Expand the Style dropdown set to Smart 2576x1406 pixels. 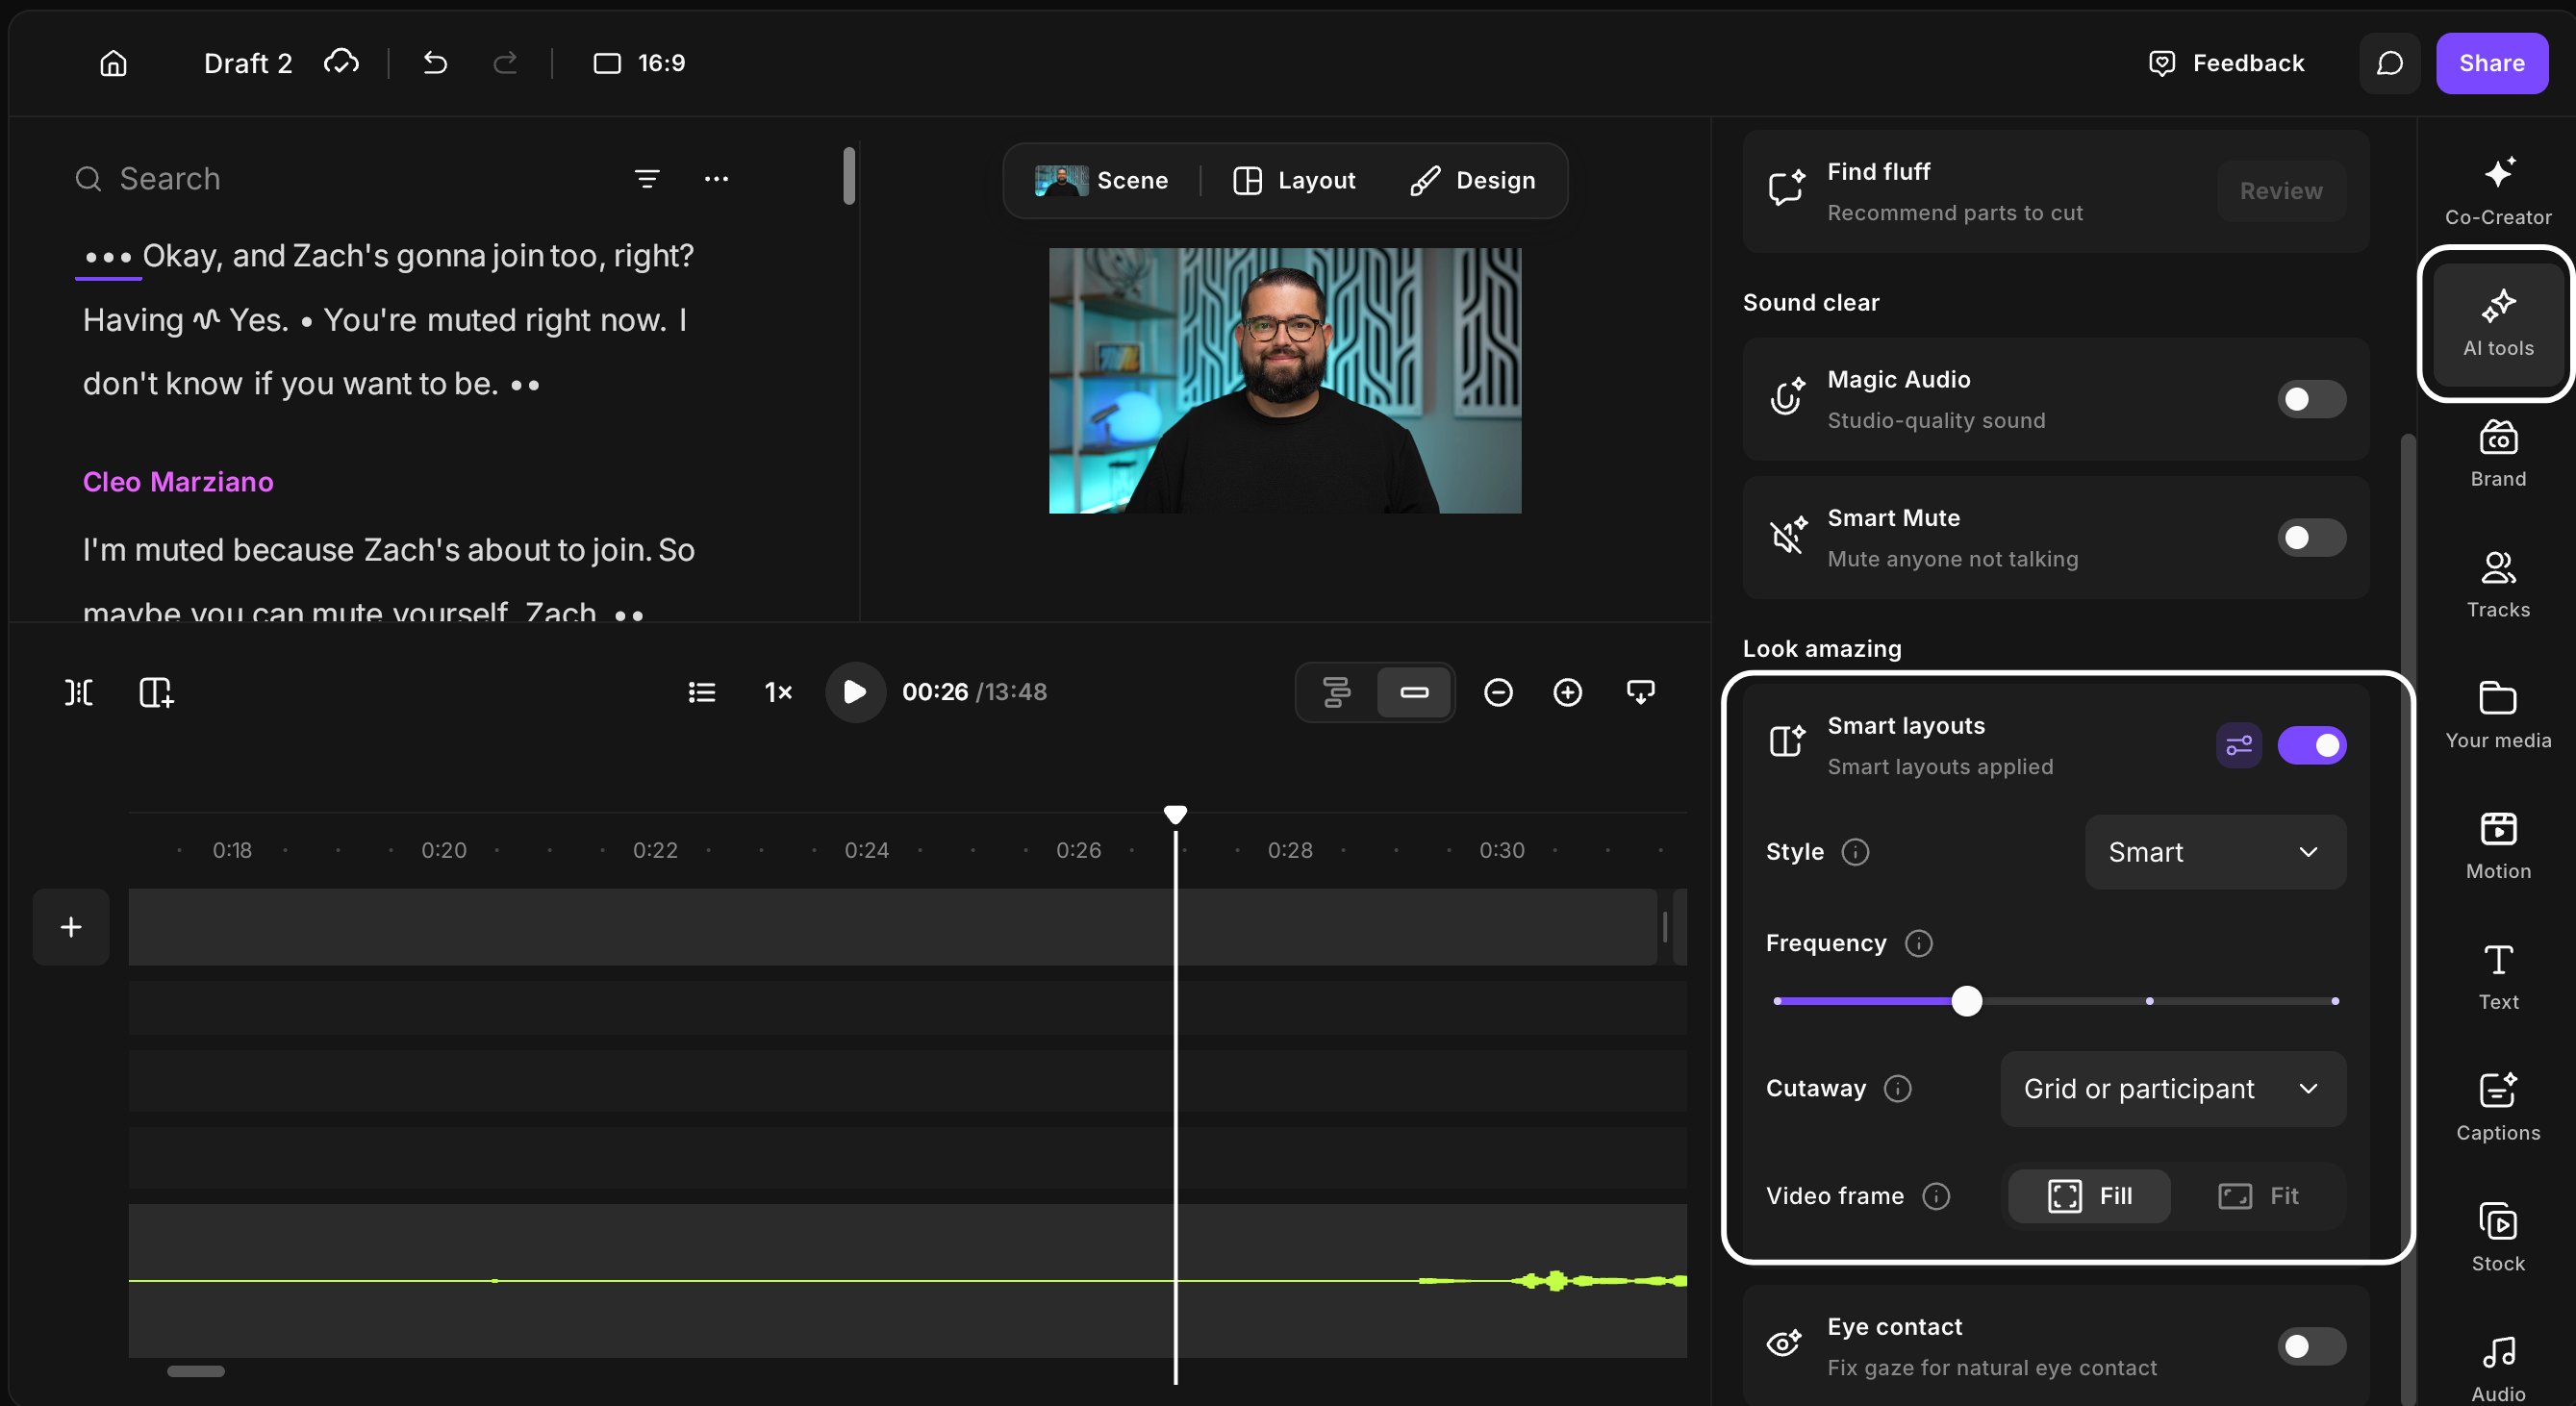(2214, 852)
